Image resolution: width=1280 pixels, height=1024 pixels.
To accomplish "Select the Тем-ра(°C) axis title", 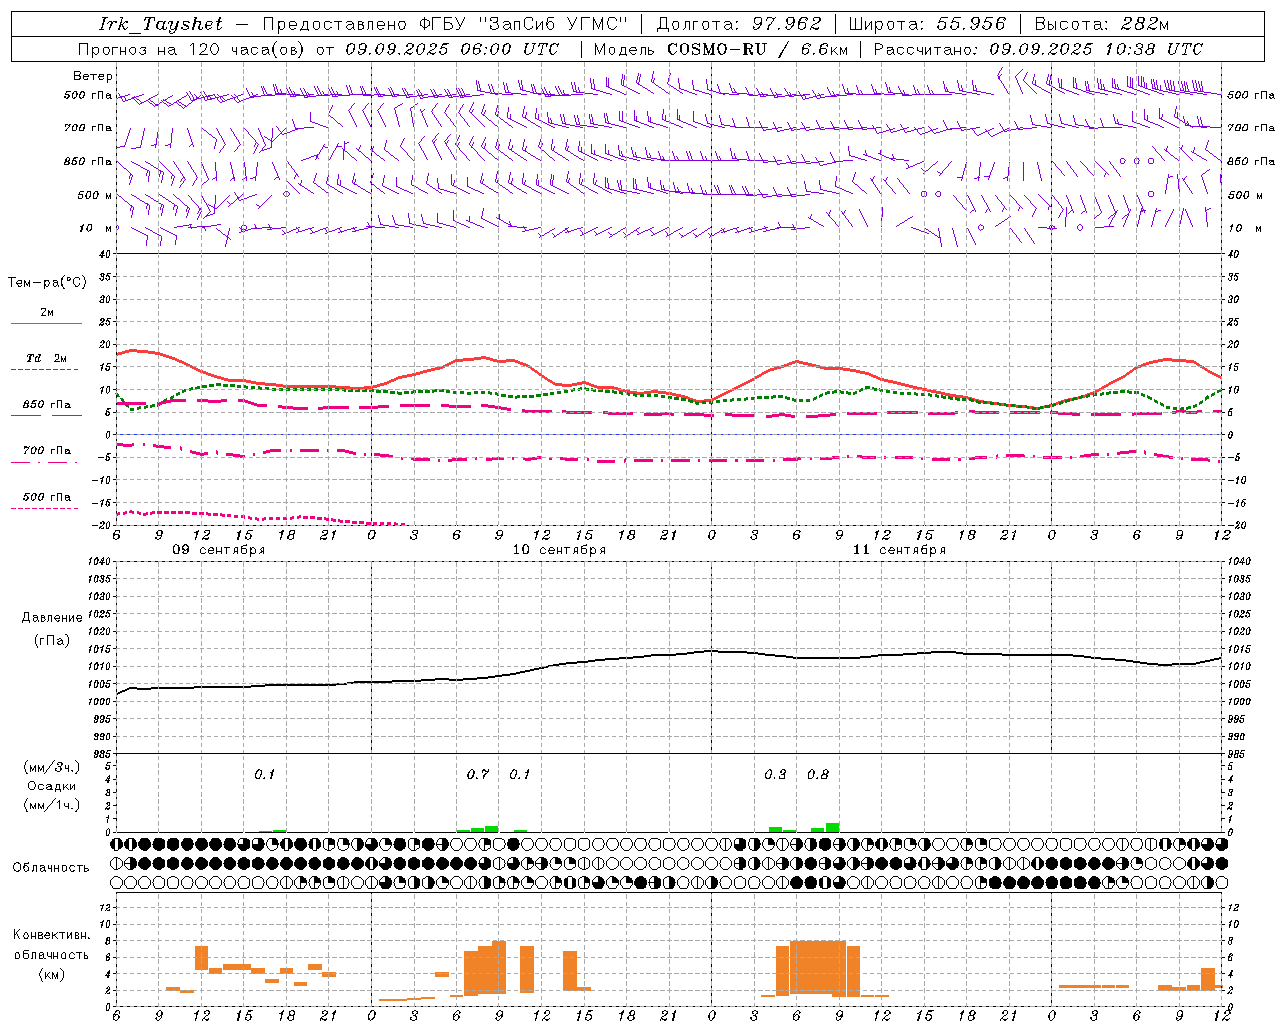I will pos(47,283).
